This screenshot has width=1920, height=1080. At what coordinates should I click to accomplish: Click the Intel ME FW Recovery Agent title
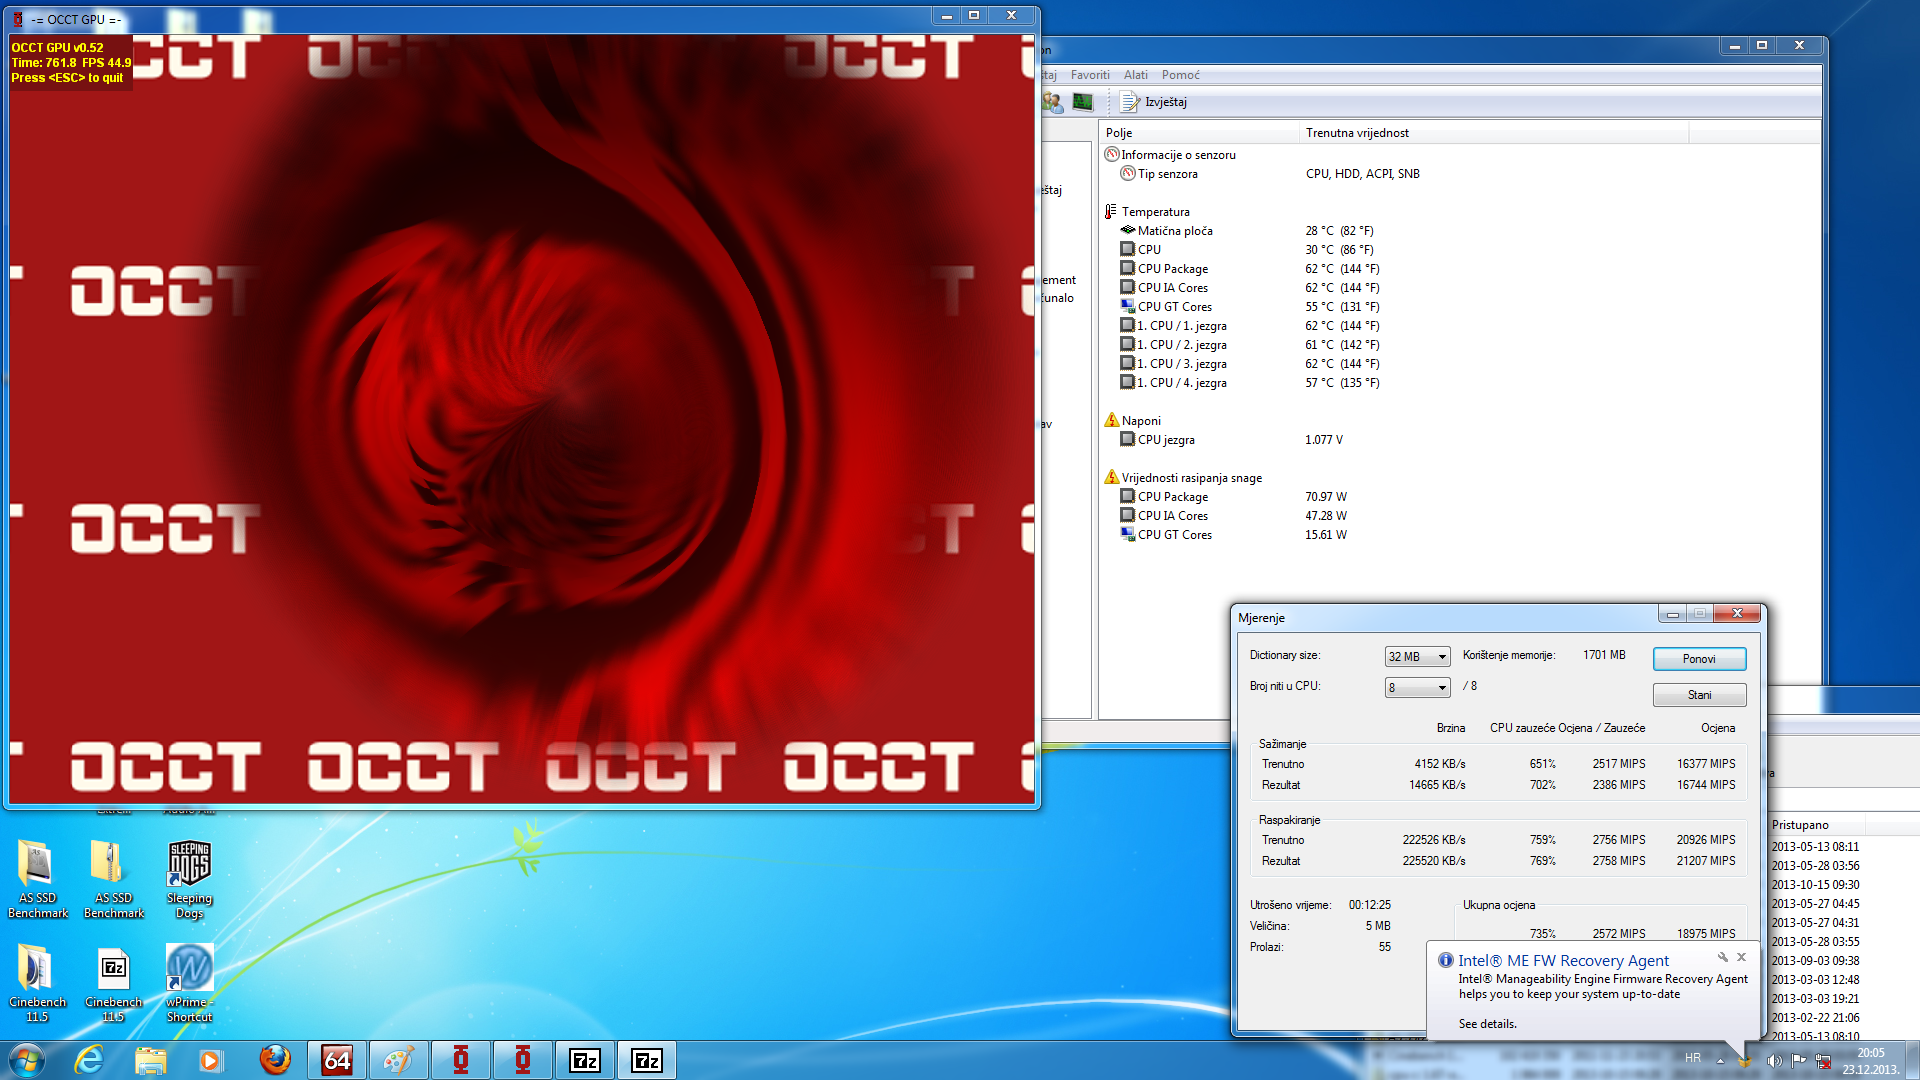pos(1563,961)
